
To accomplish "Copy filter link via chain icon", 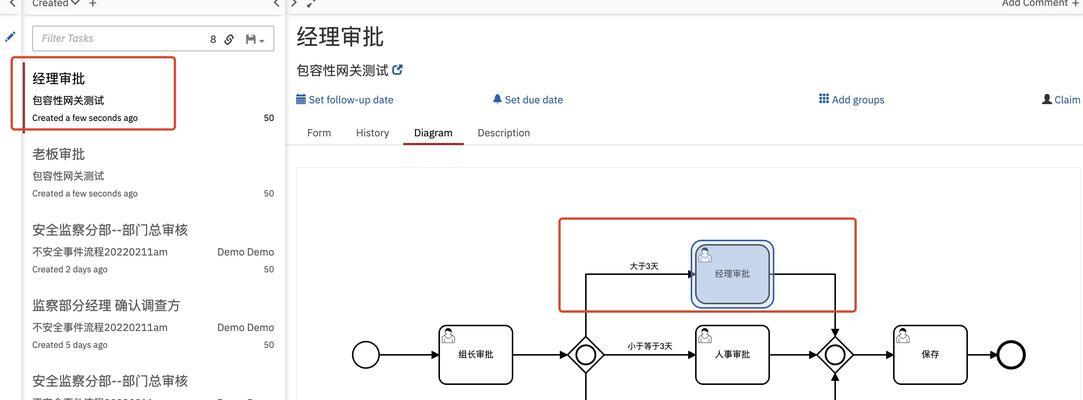I will tap(229, 39).
